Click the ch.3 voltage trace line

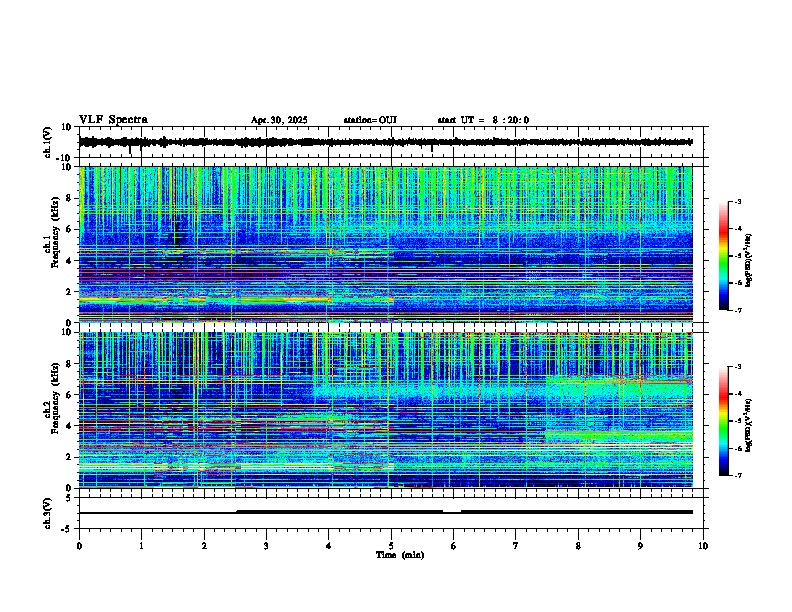386,512
